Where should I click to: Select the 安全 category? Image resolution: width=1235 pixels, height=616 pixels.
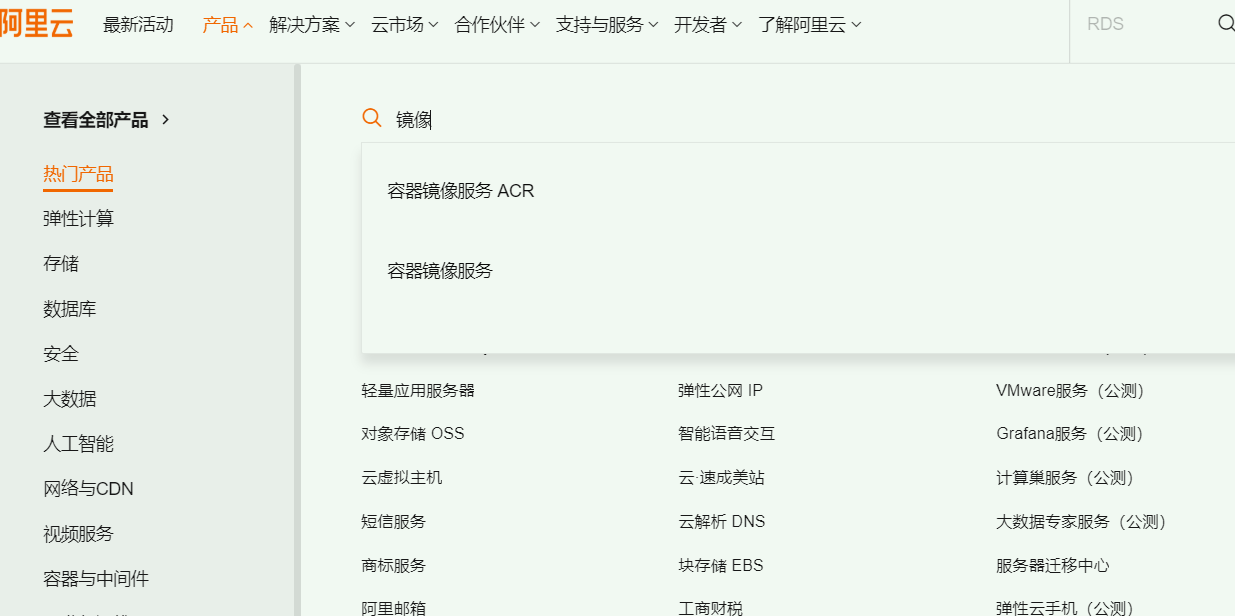tap(61, 354)
